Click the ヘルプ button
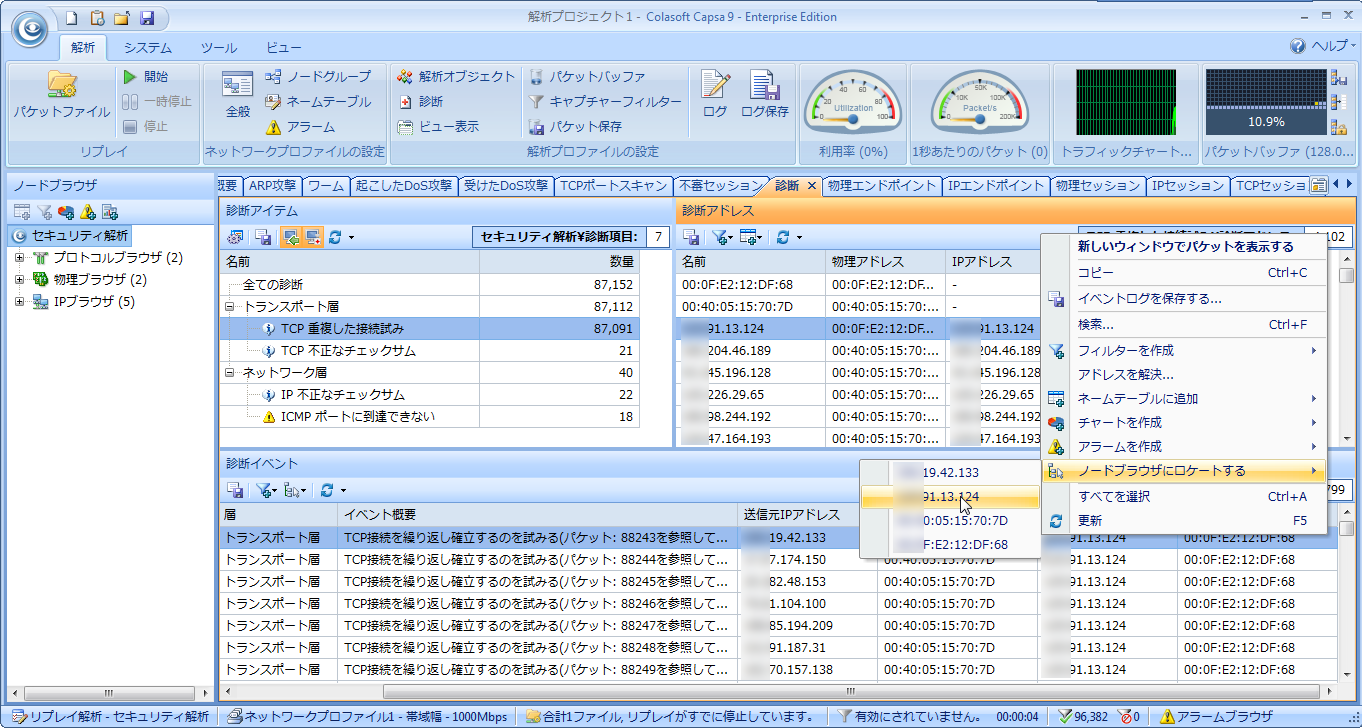 1319,46
